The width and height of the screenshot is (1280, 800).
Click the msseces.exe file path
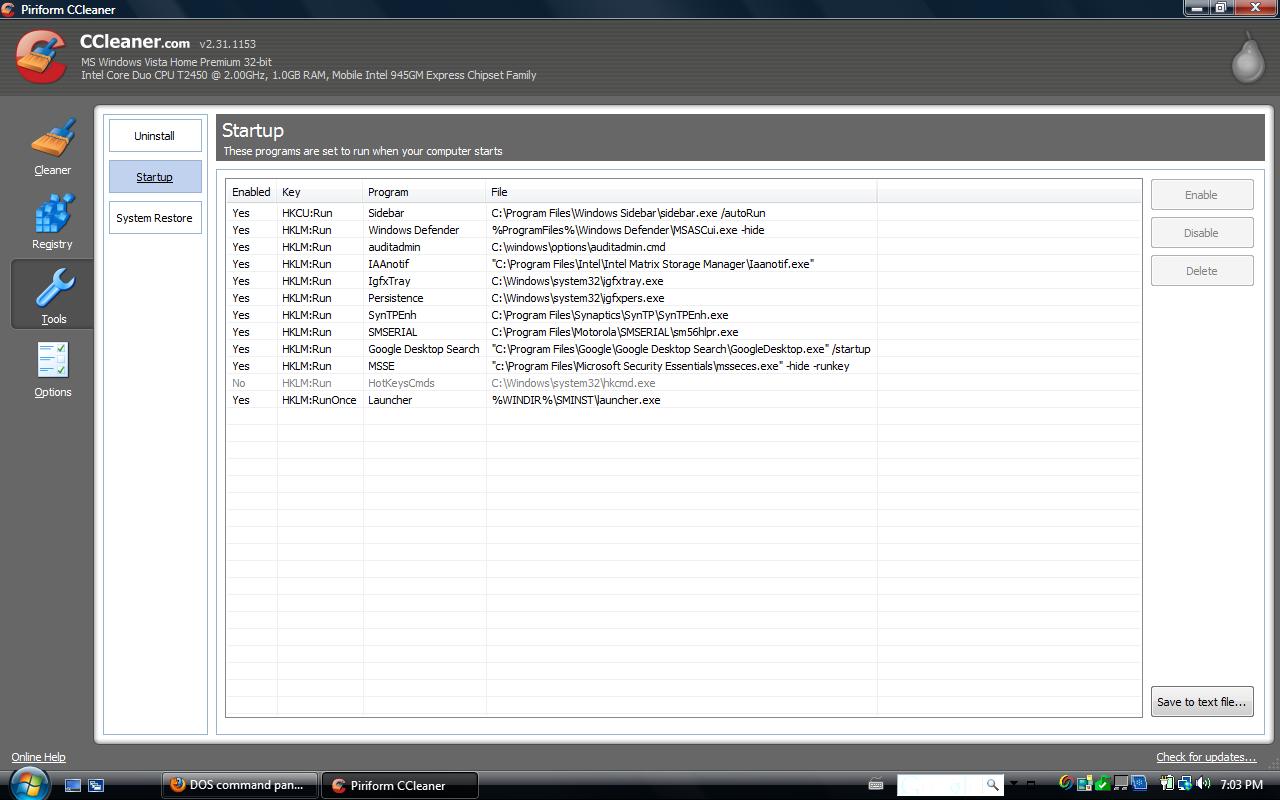coord(670,366)
